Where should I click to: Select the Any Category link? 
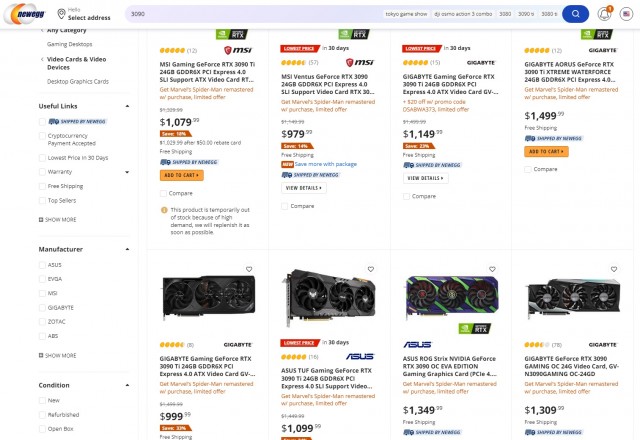click(x=67, y=31)
